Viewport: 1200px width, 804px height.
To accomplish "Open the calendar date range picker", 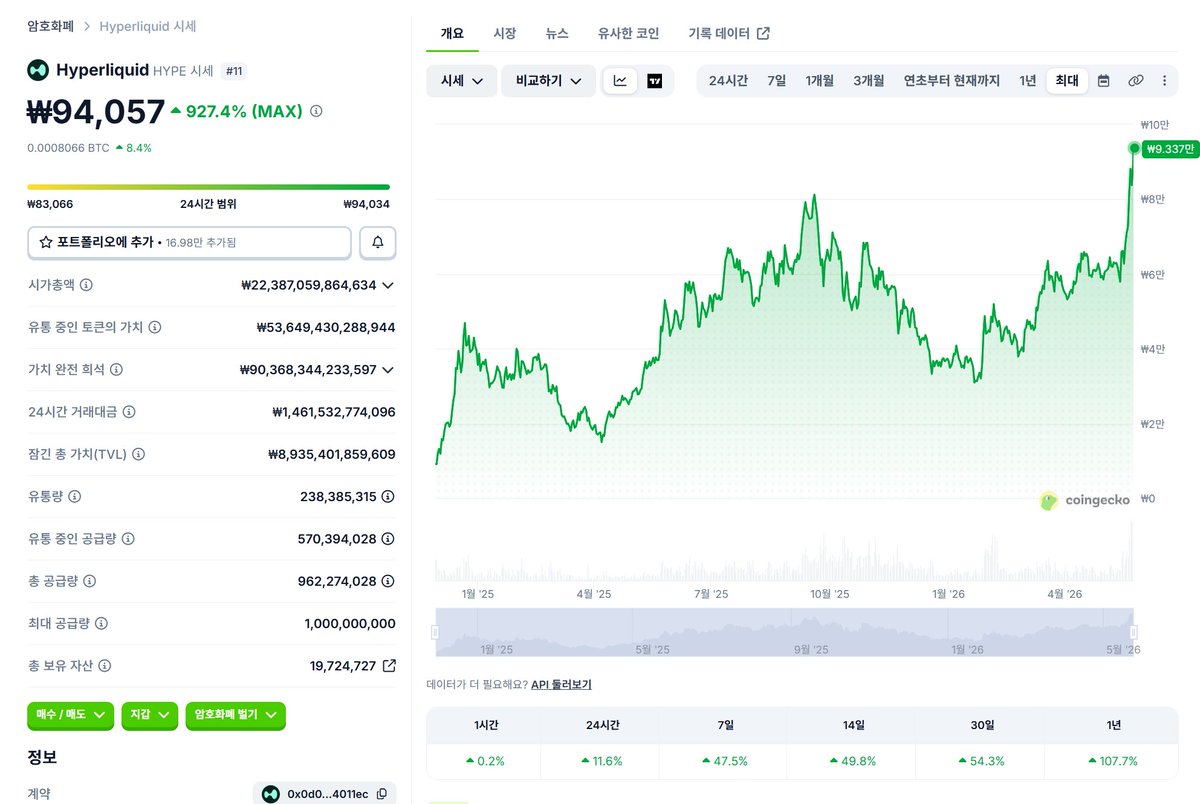I will [x=1103, y=81].
